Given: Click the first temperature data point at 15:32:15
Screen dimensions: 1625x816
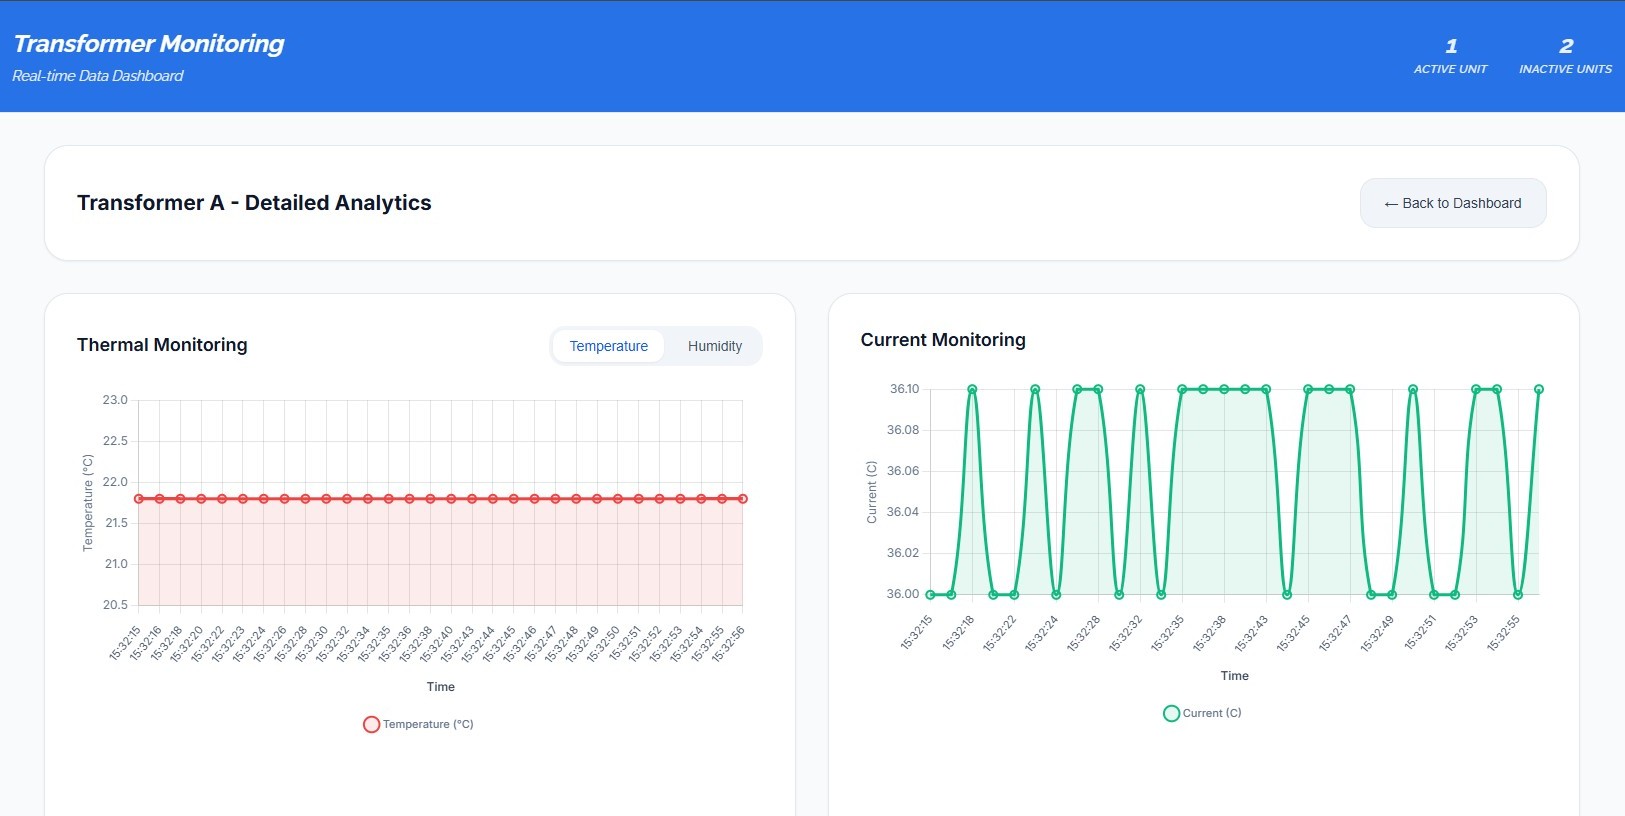Looking at the screenshot, I should pos(139,498).
